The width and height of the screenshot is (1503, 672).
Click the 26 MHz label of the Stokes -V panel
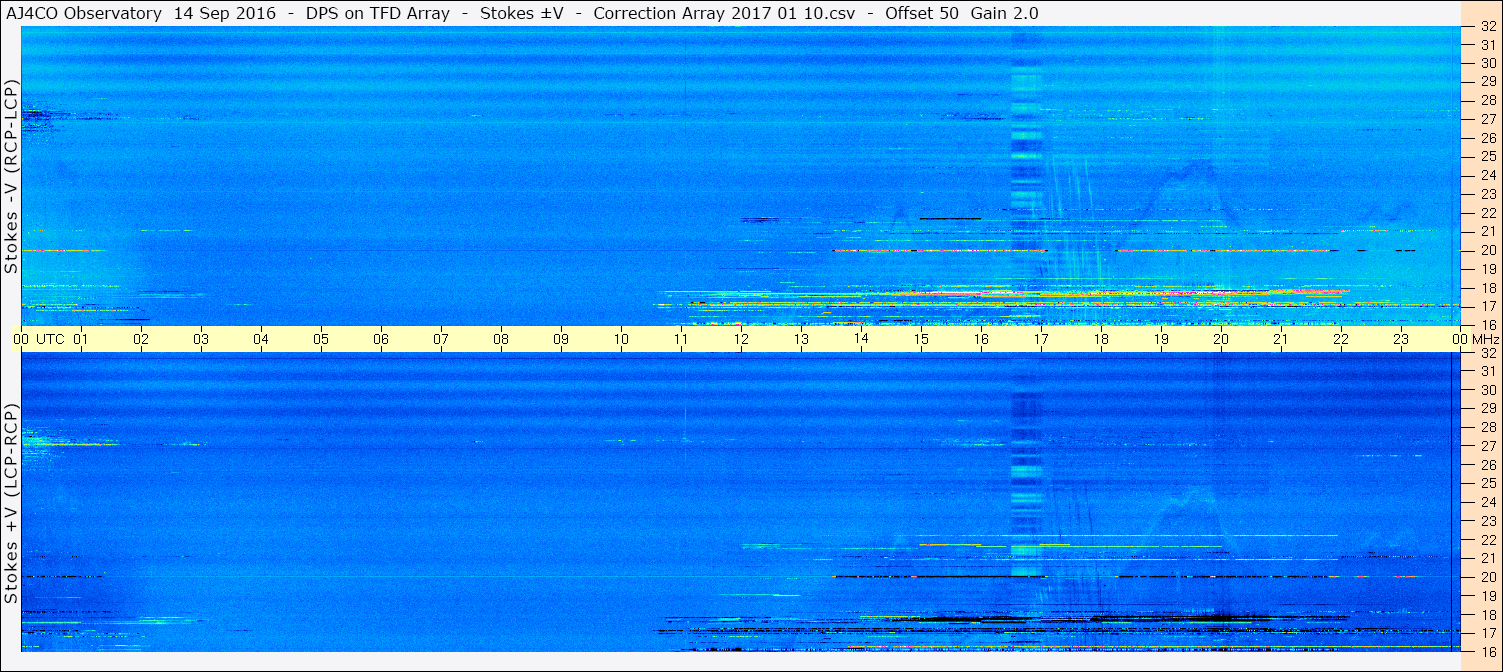click(1487, 138)
